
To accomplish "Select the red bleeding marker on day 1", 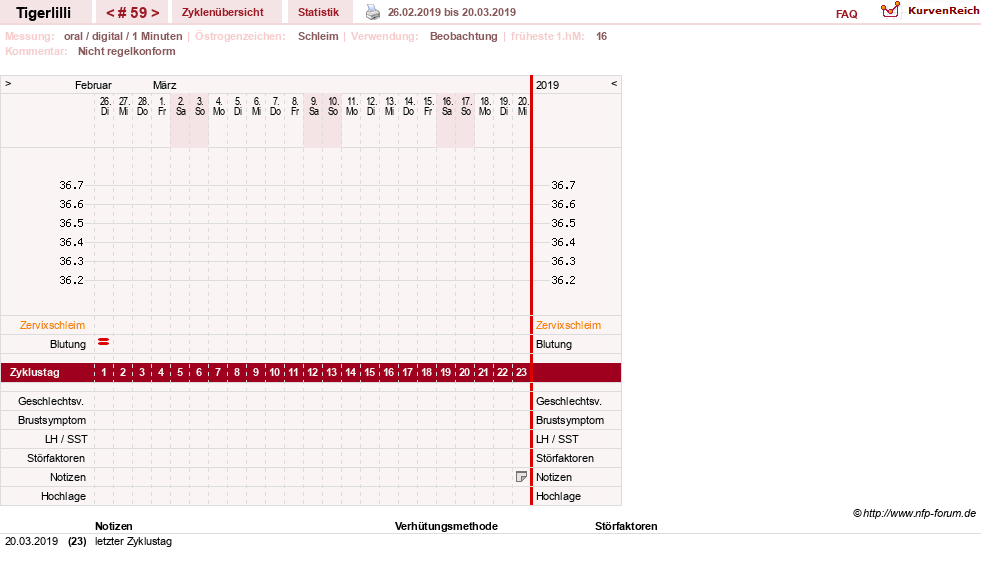I will point(104,342).
